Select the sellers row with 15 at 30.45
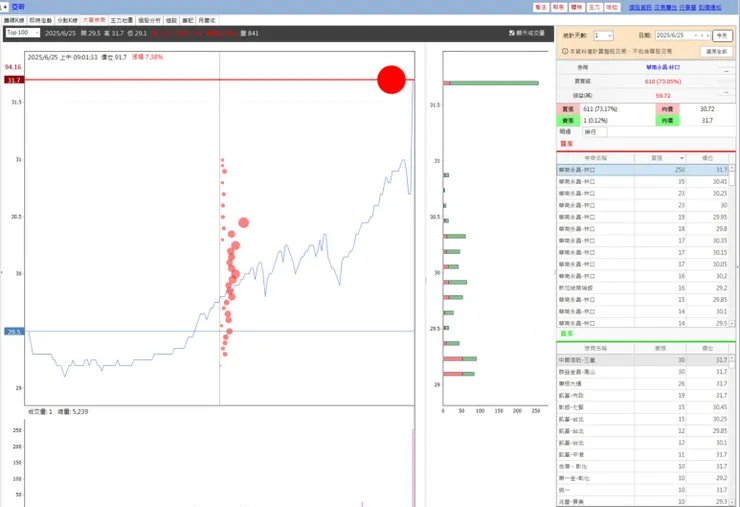Image resolution: width=740 pixels, height=507 pixels. pyautogui.click(x=643, y=407)
